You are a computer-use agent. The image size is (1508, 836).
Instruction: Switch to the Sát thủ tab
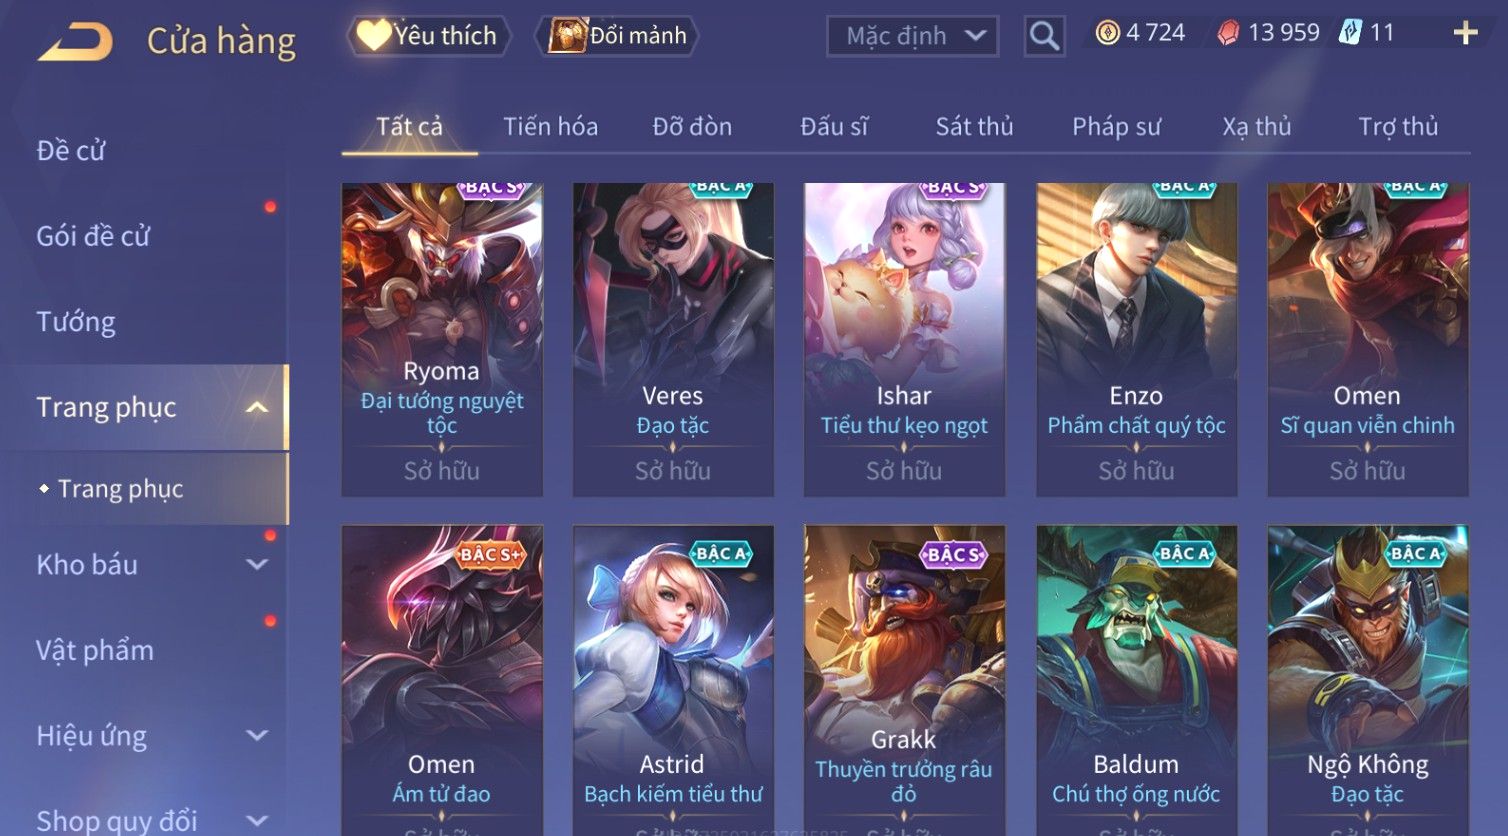[x=974, y=127]
